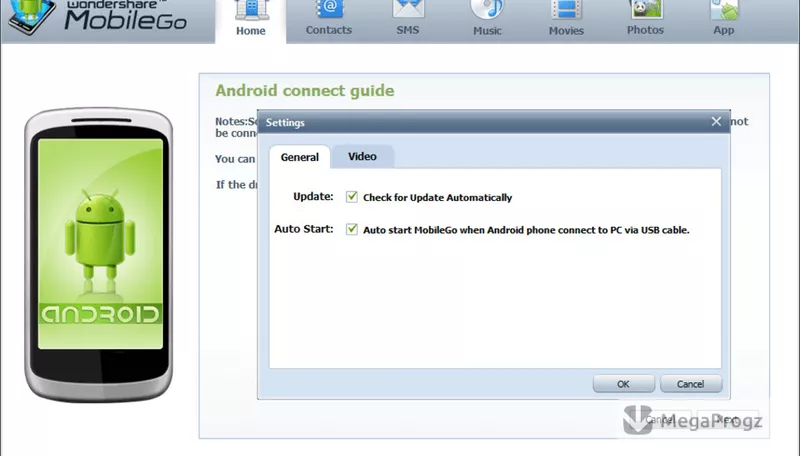Close the Settings dialog with X
Viewport: 800px width, 456px height.
[716, 121]
